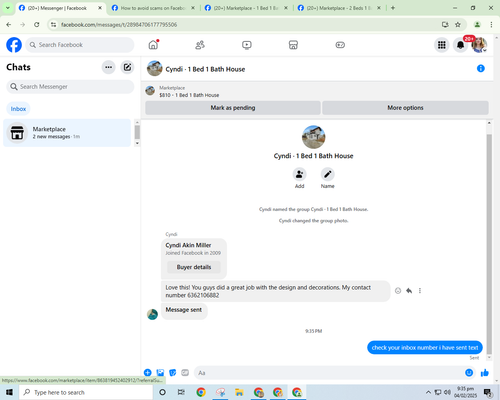Open emoji picker in message box
The image size is (500, 400).
[469, 373]
